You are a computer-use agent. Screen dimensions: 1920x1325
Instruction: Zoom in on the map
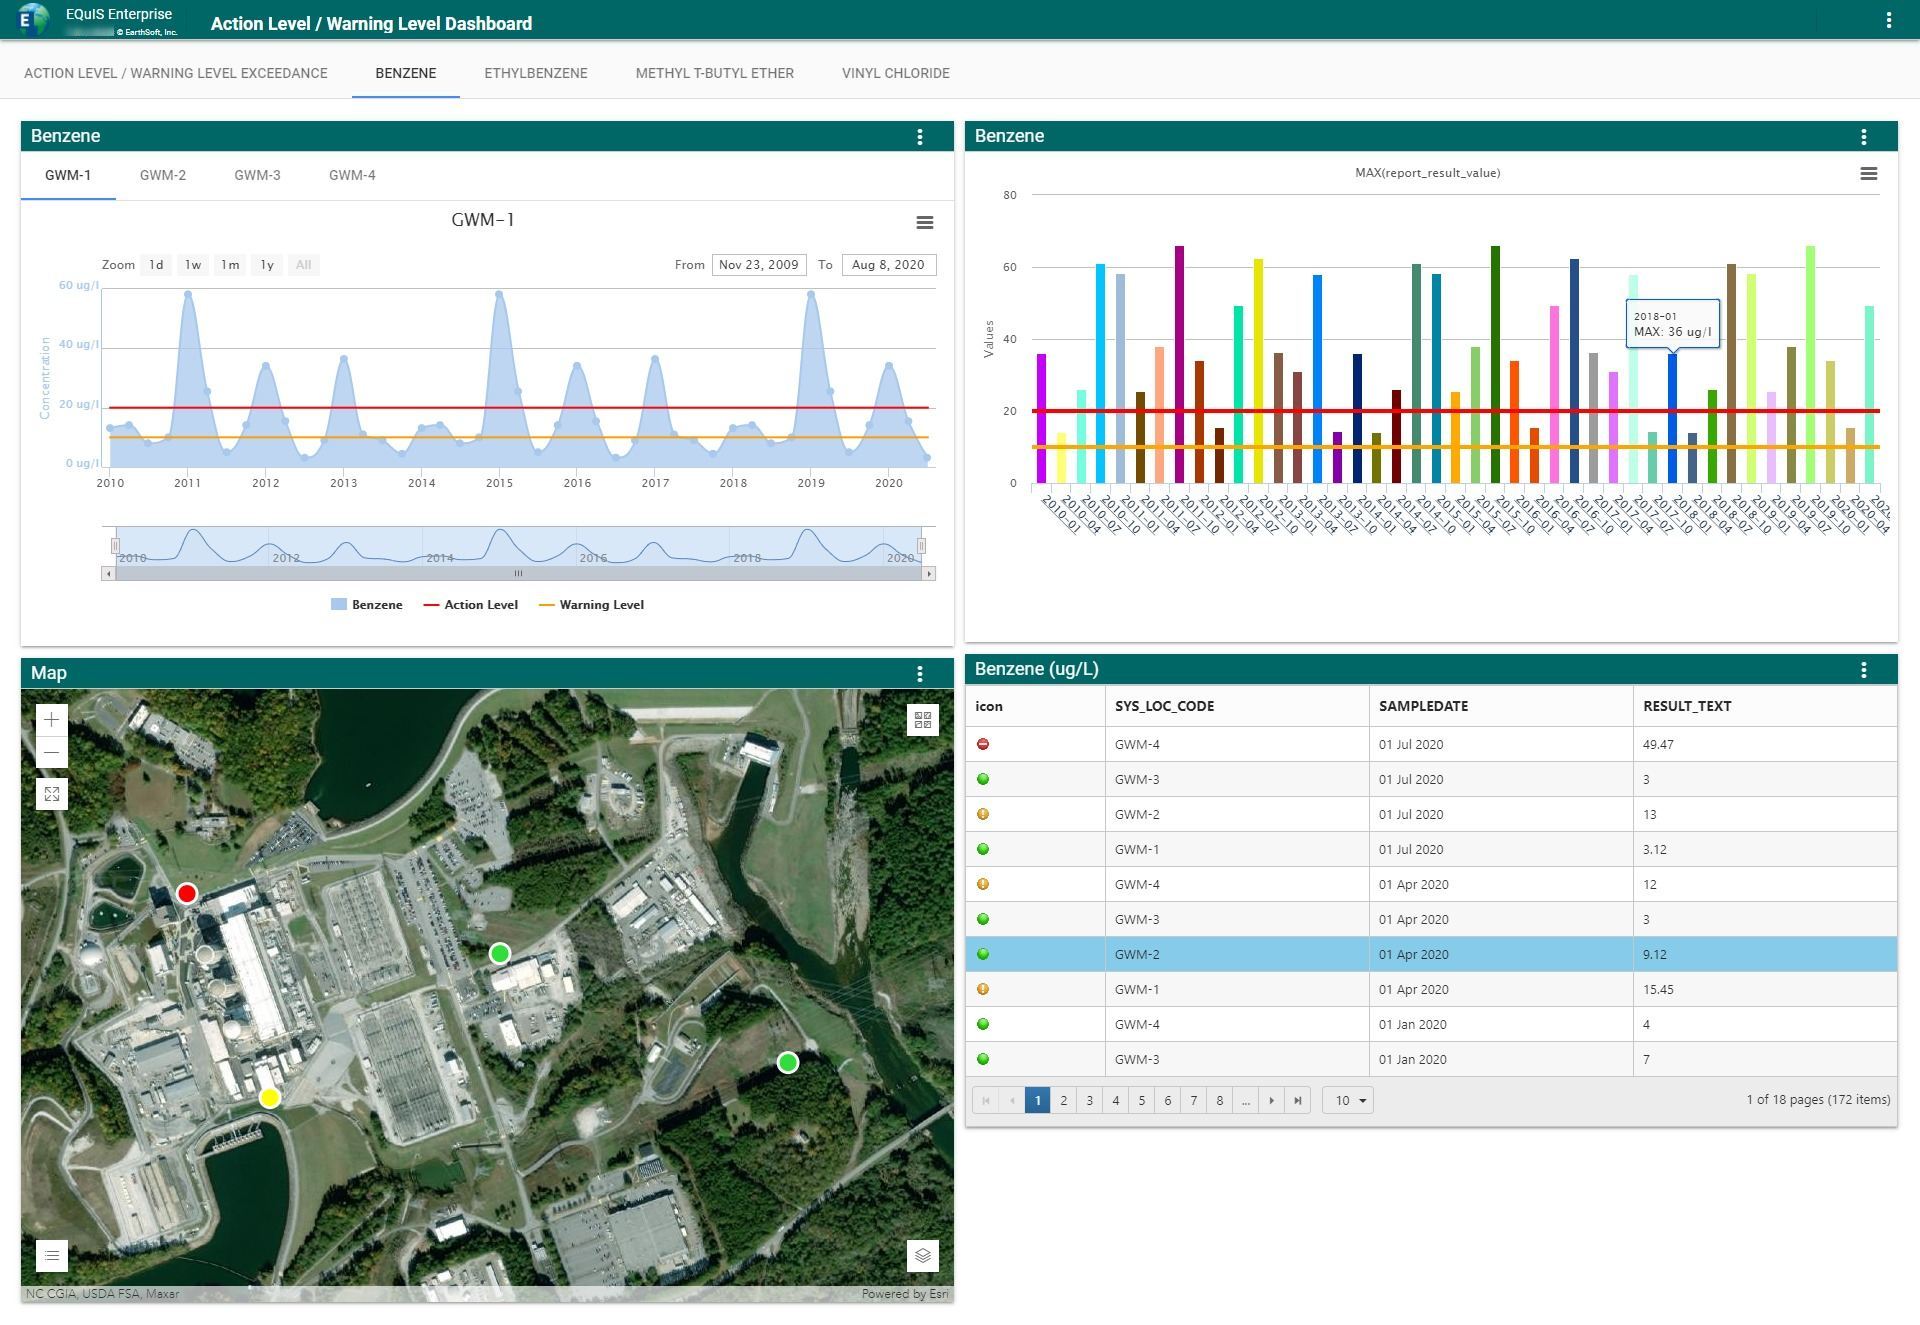(x=52, y=720)
